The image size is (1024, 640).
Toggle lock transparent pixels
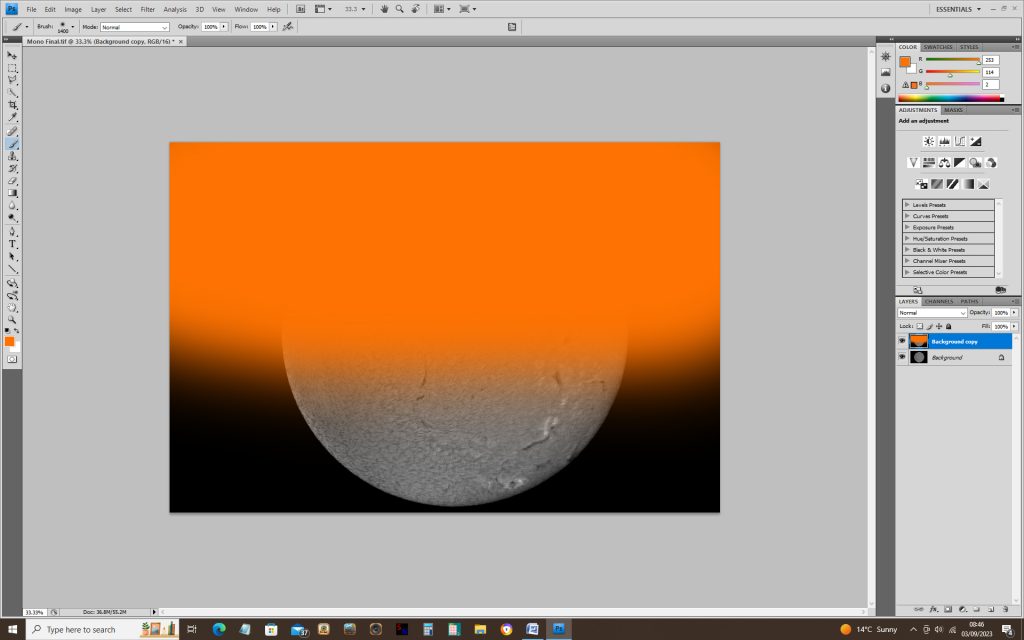[x=920, y=326]
